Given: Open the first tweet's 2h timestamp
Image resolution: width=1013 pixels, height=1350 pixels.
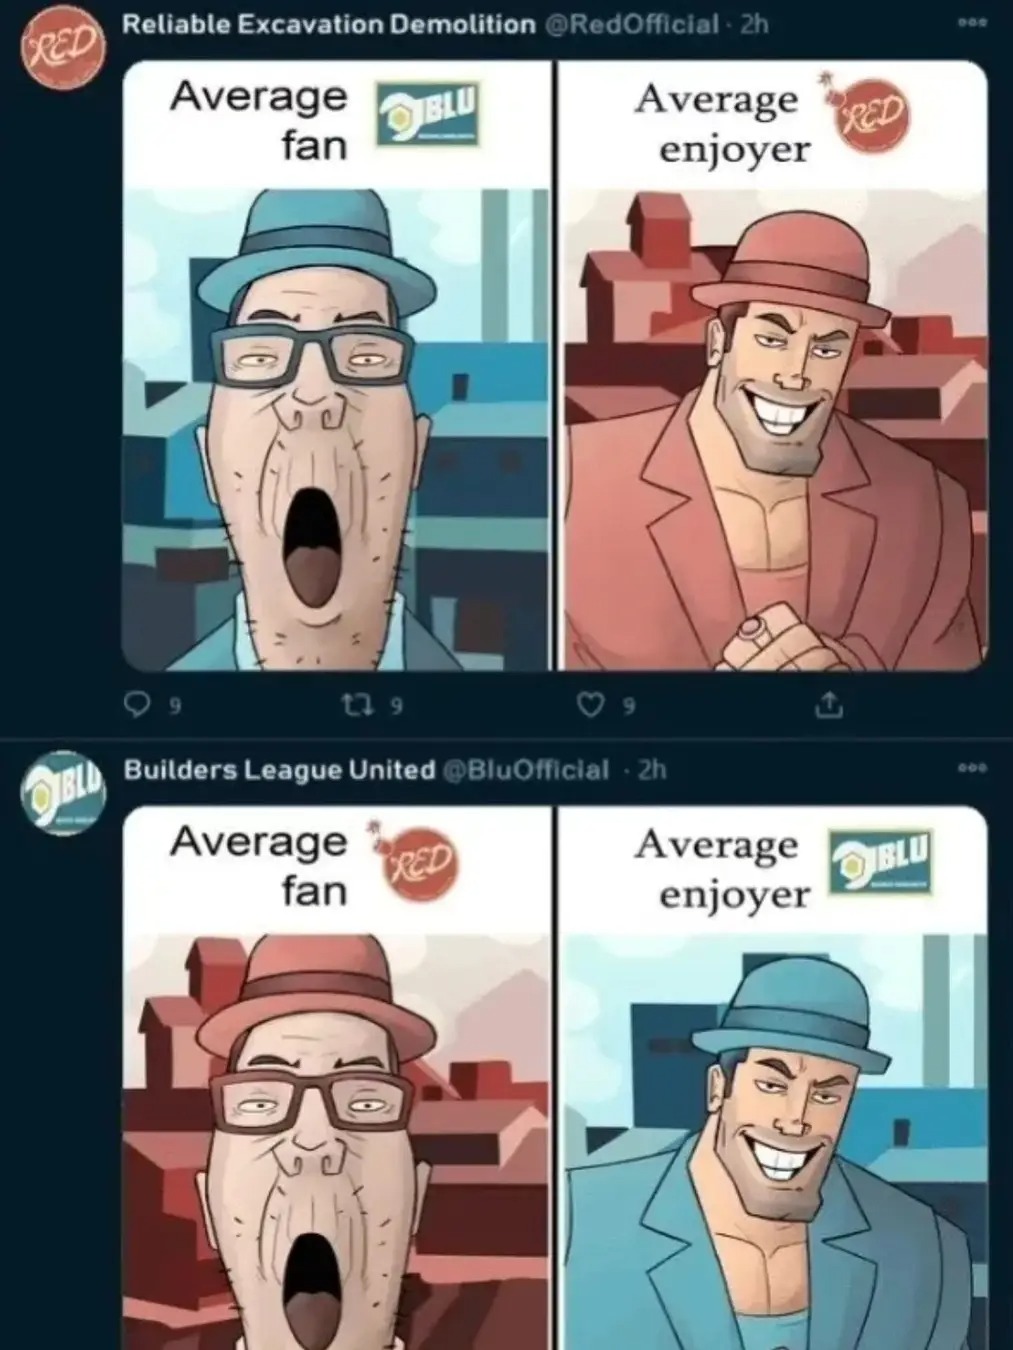Looking at the screenshot, I should click(752, 24).
